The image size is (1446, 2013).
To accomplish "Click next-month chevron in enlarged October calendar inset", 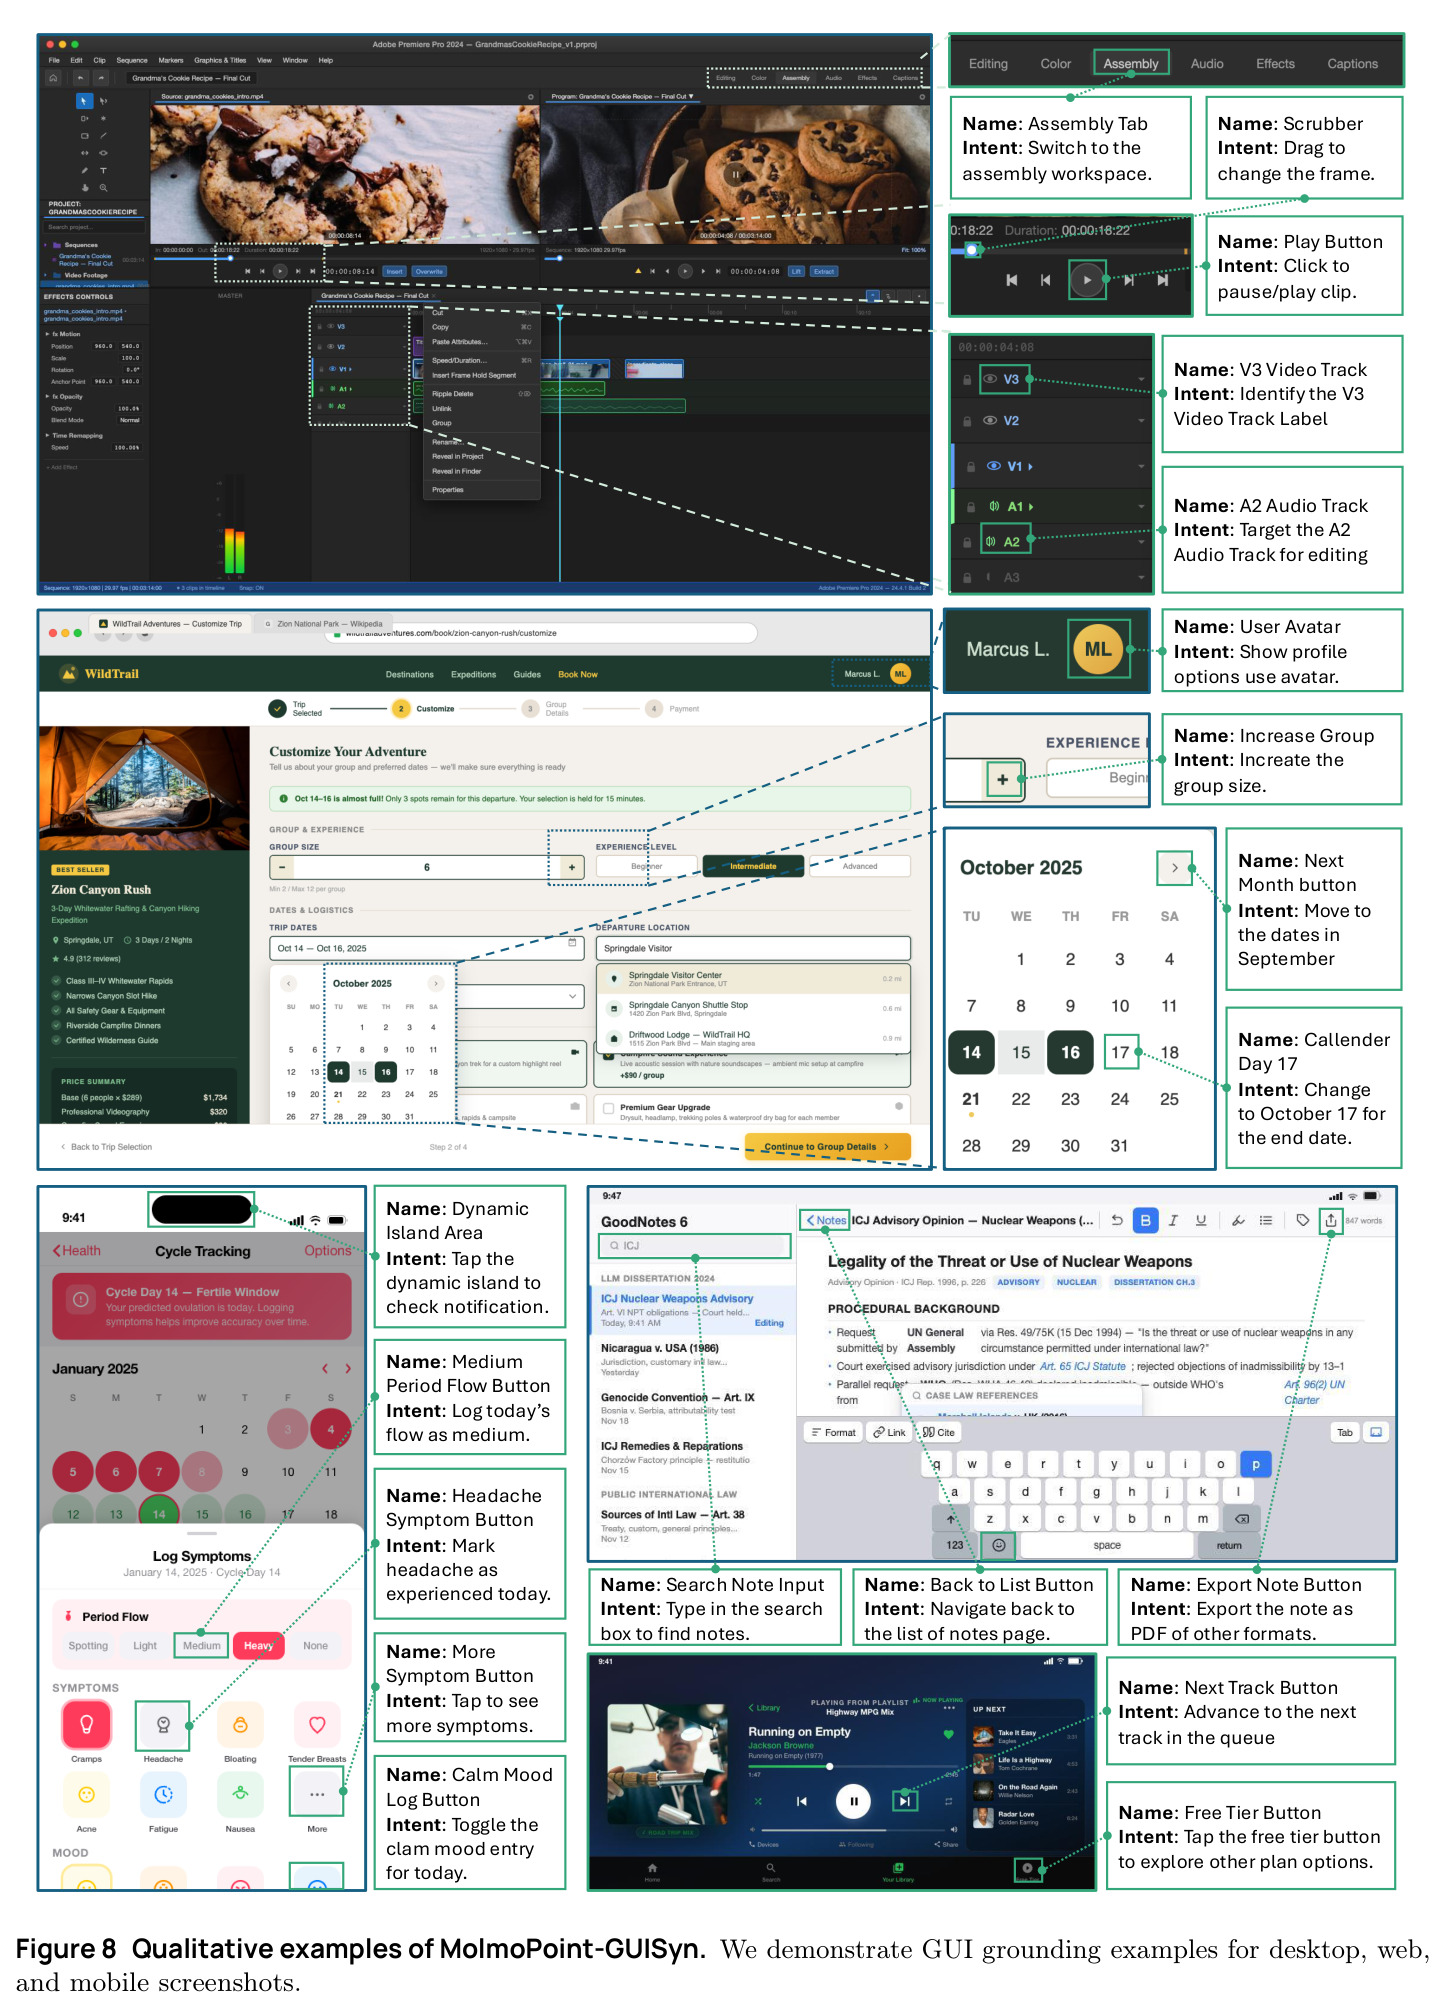I will pyautogui.click(x=1174, y=868).
